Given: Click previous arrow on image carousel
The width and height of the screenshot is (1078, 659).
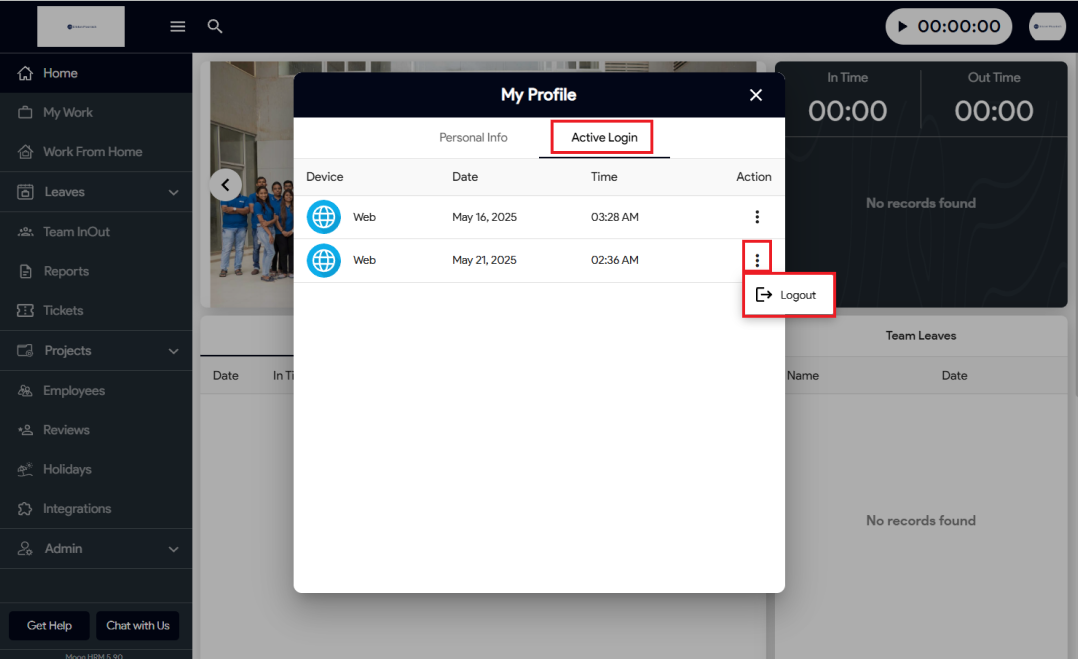Looking at the screenshot, I should pos(226,184).
